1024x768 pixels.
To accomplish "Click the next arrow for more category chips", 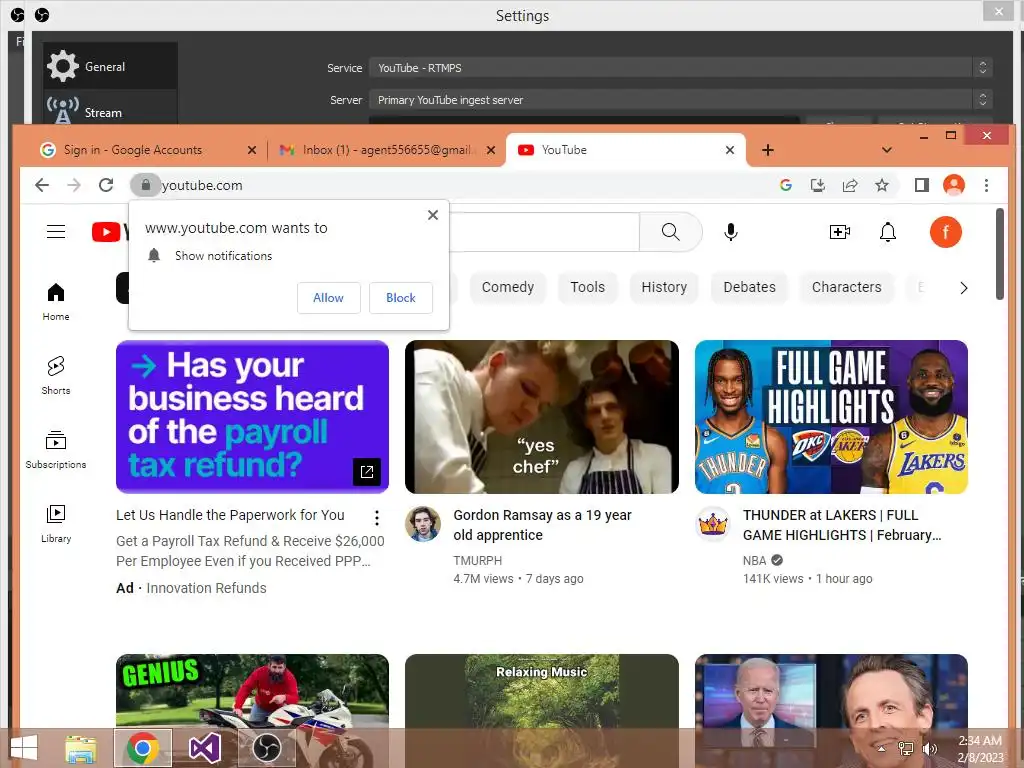I will [x=963, y=288].
